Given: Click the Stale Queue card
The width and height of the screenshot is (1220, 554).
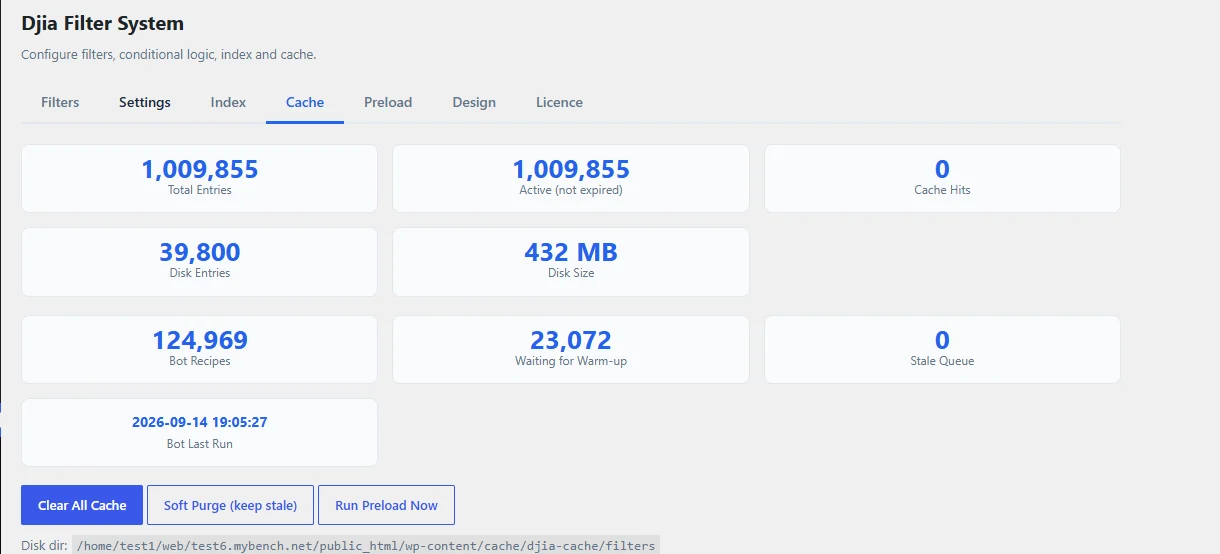Looking at the screenshot, I should [x=942, y=349].
